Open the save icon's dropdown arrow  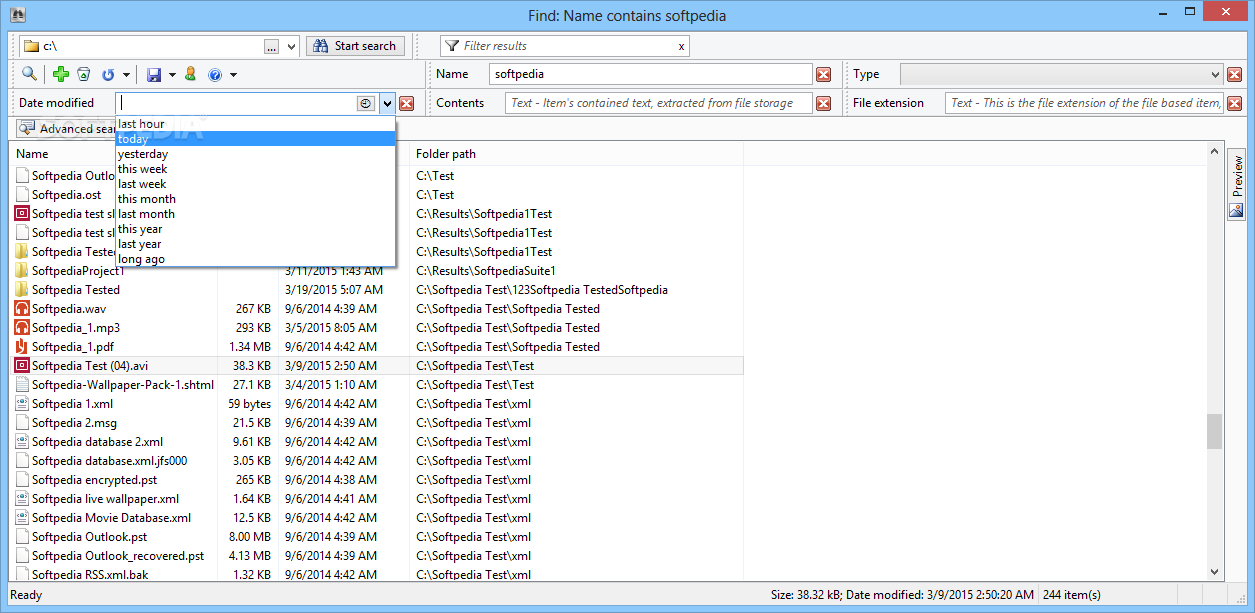coord(172,75)
